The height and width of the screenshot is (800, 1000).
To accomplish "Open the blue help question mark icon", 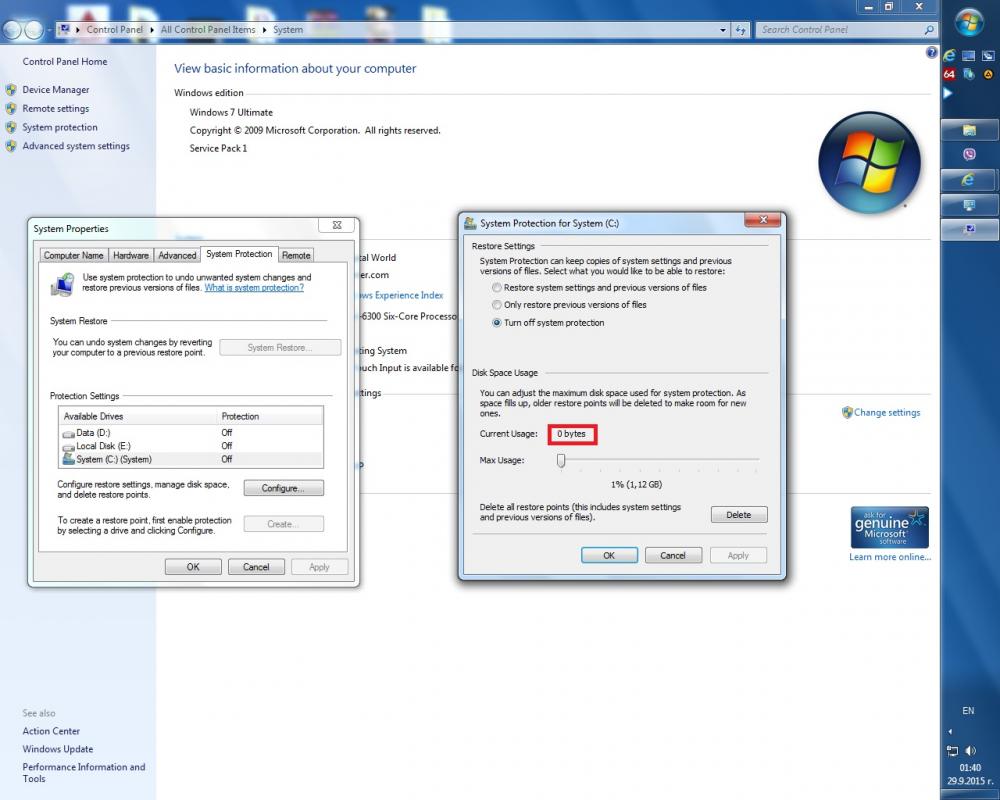I will tap(931, 52).
